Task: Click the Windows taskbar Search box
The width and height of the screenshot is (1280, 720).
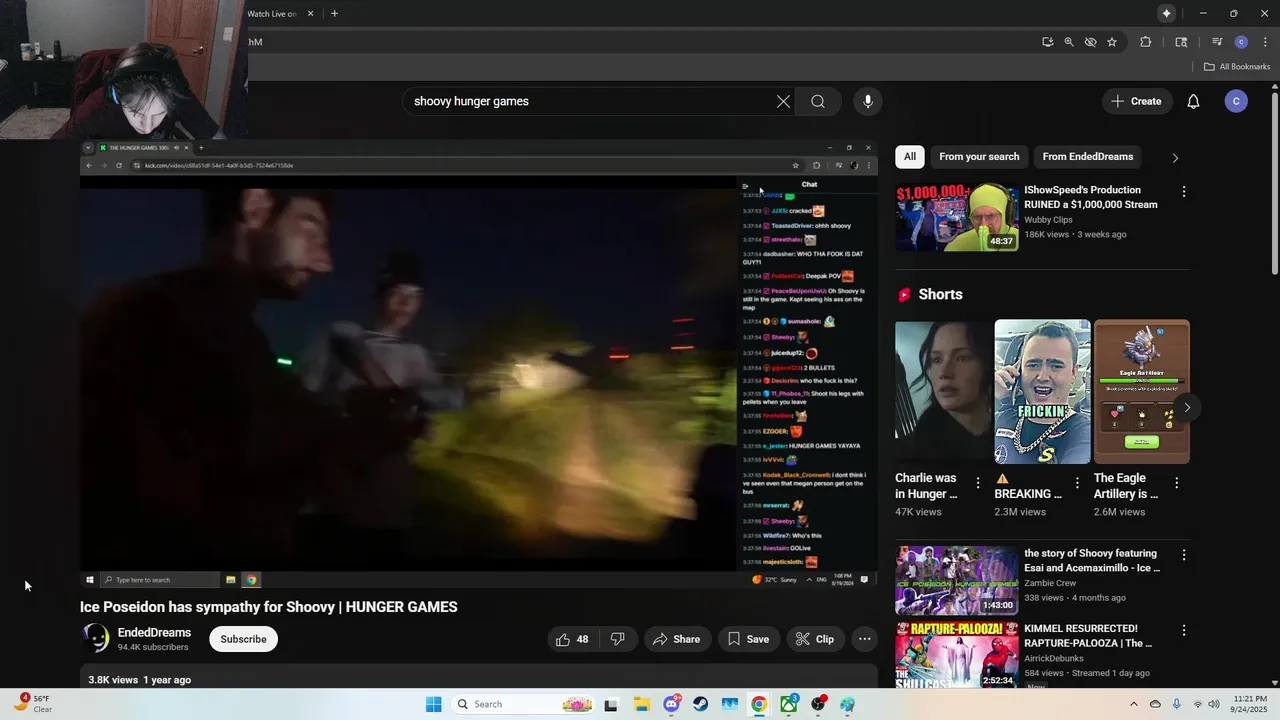Action: (x=524, y=704)
